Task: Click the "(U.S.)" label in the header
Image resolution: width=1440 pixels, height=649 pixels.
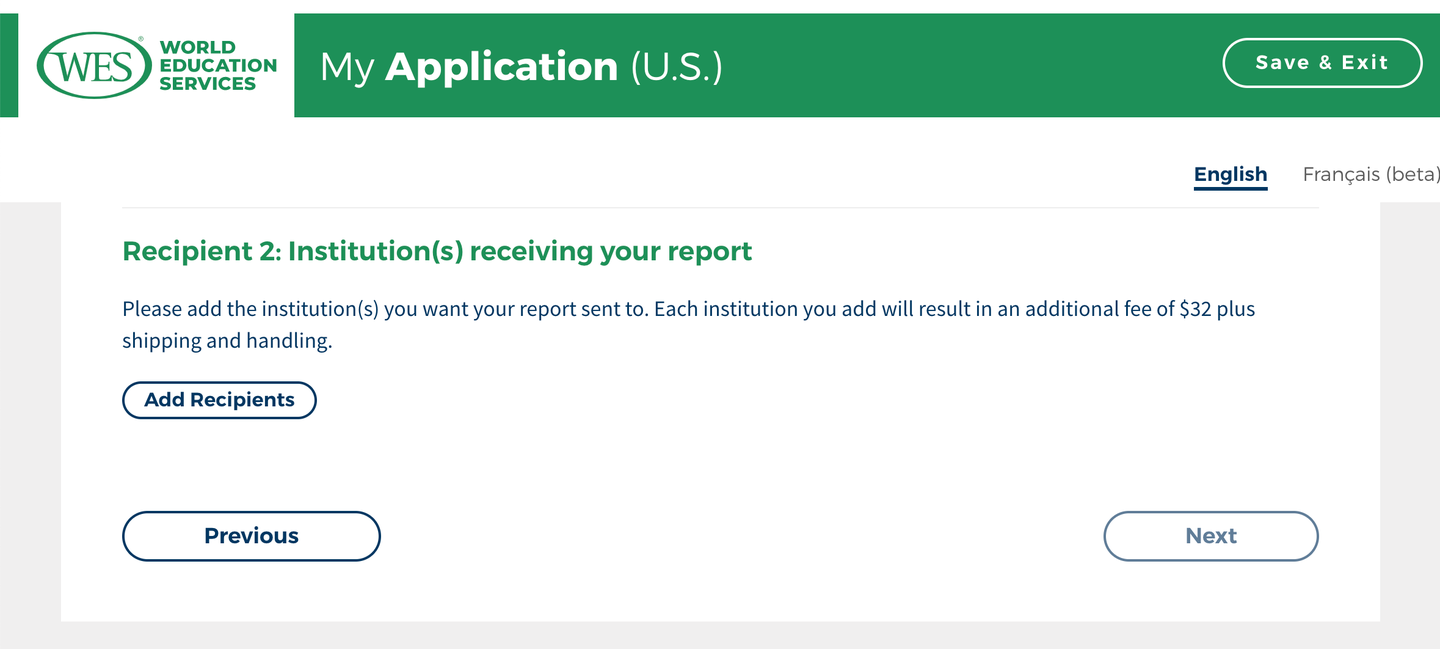Action: [676, 67]
